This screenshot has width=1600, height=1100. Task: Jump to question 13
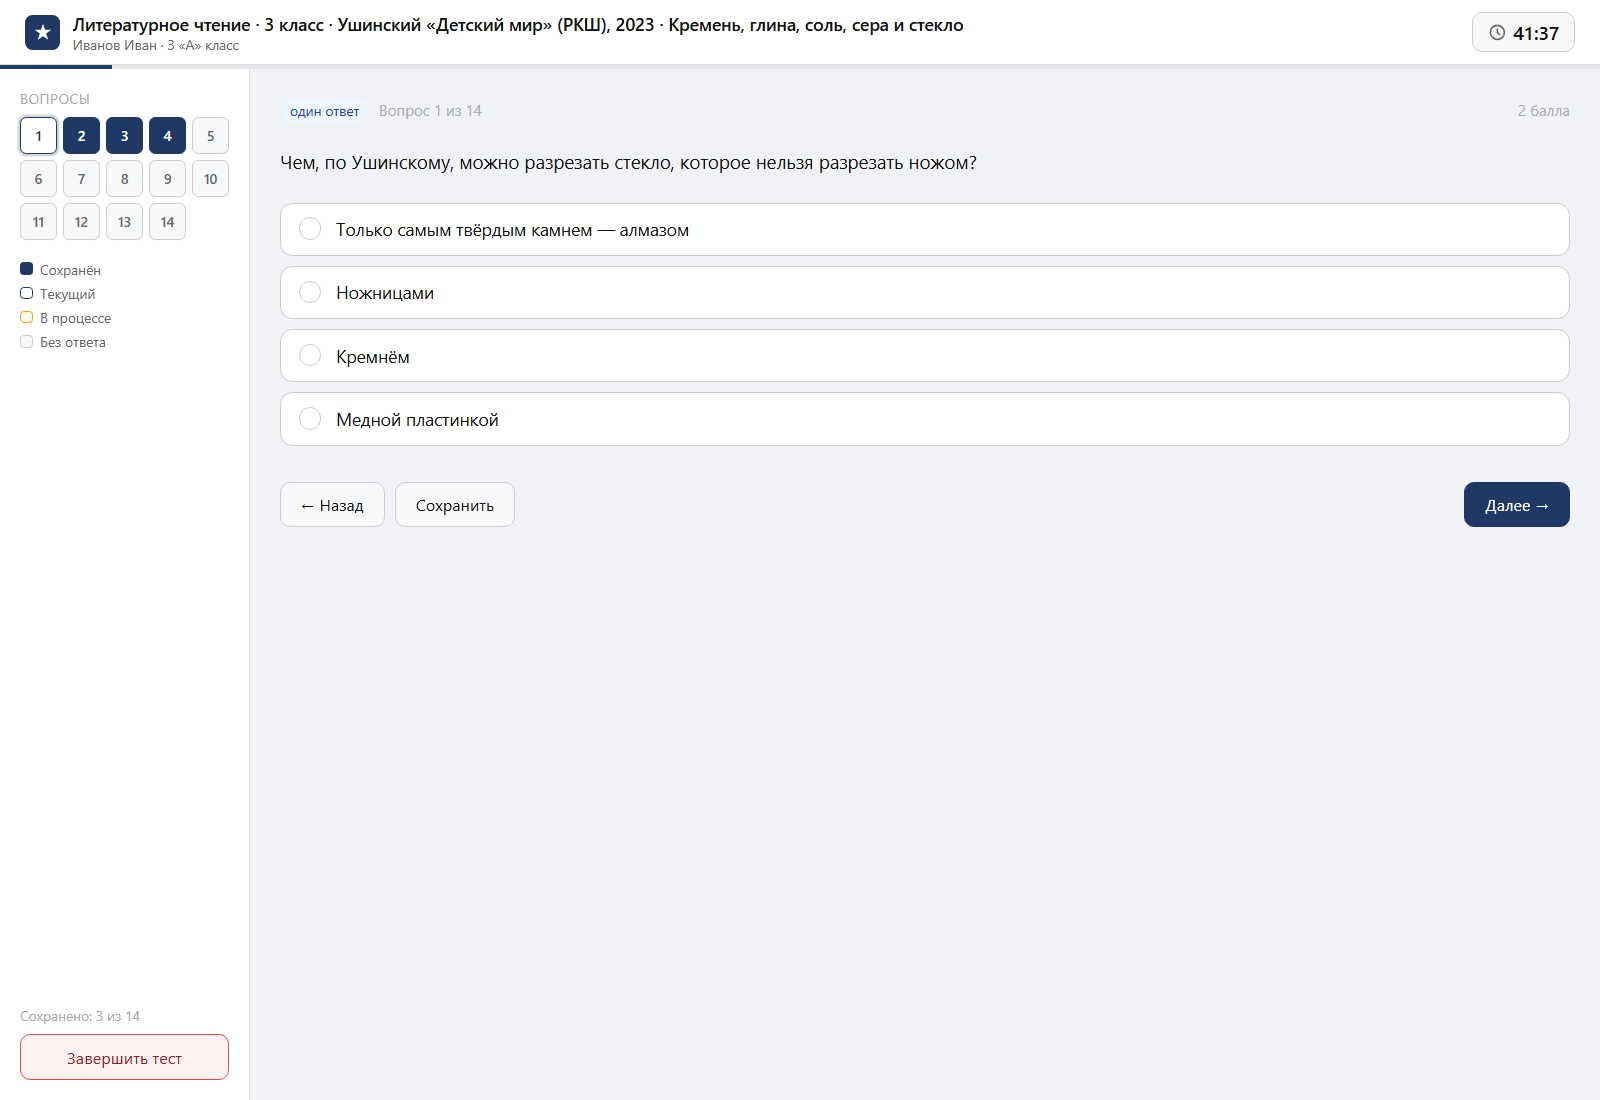[x=124, y=222]
